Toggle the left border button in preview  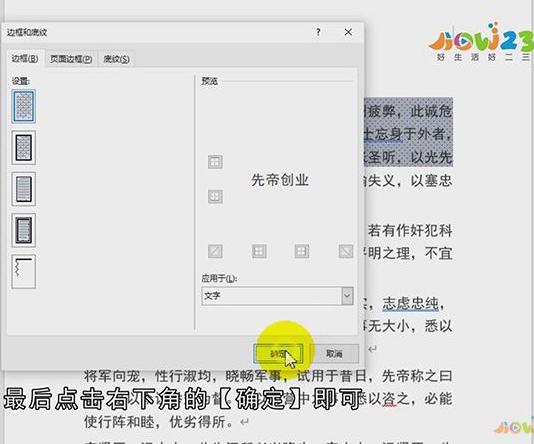(x=259, y=251)
